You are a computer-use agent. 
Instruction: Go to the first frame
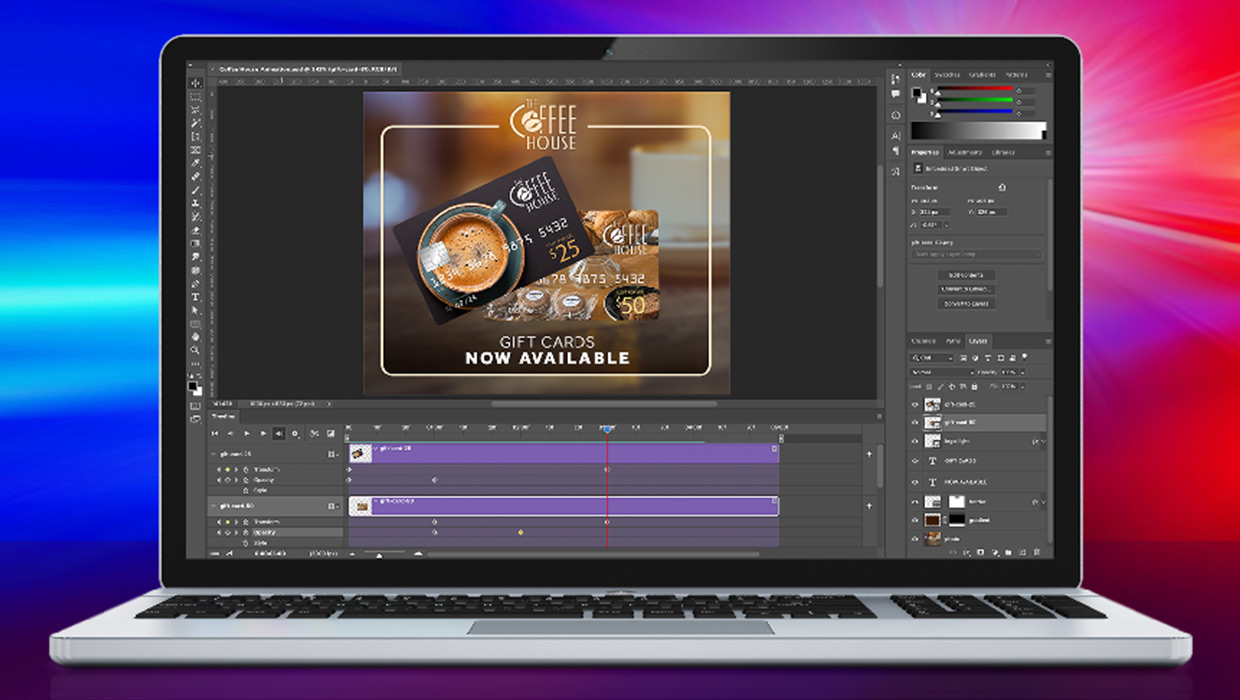[x=215, y=433]
